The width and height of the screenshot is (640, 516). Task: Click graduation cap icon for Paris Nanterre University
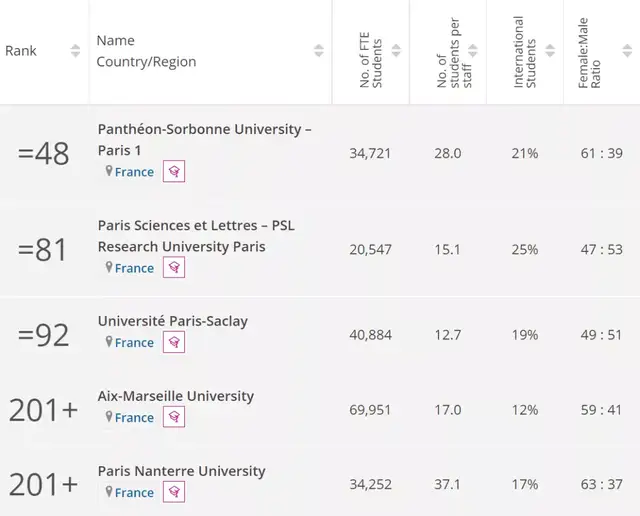click(174, 492)
